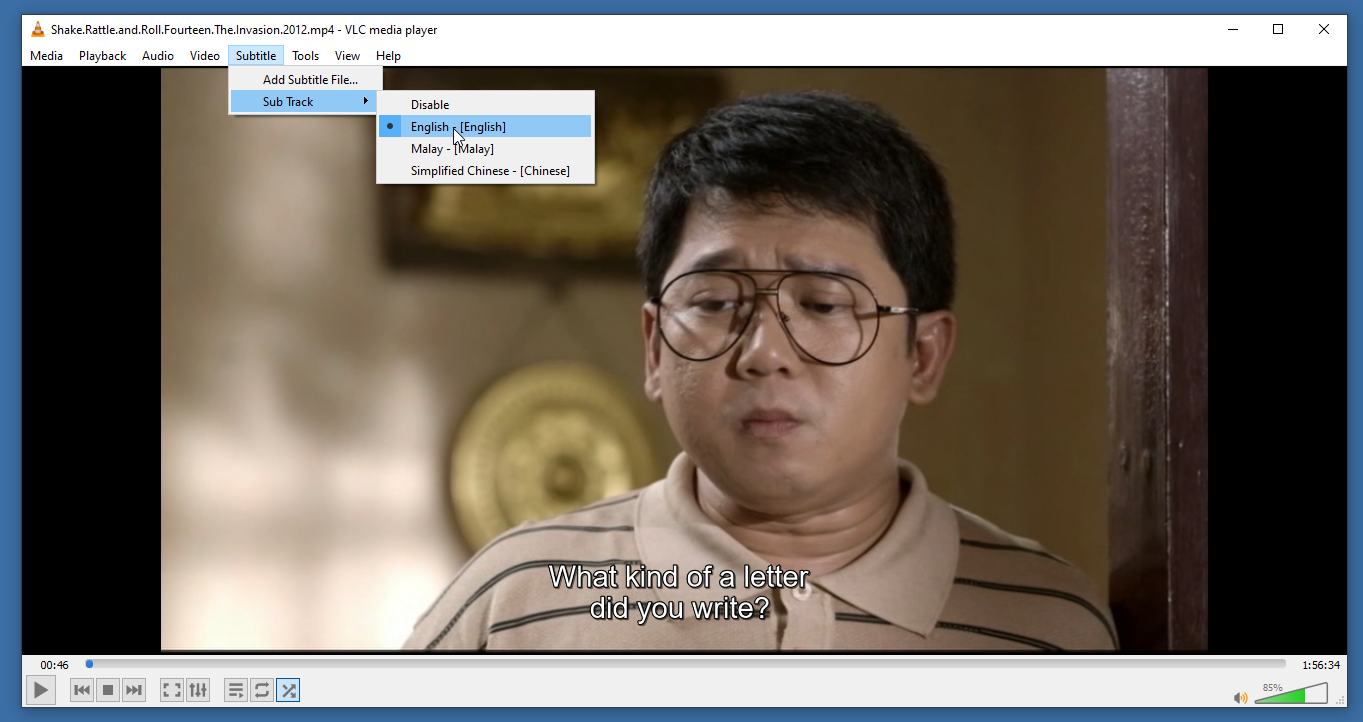This screenshot has height=722, width=1363.
Task: Open the Playback menu
Action: tap(102, 56)
